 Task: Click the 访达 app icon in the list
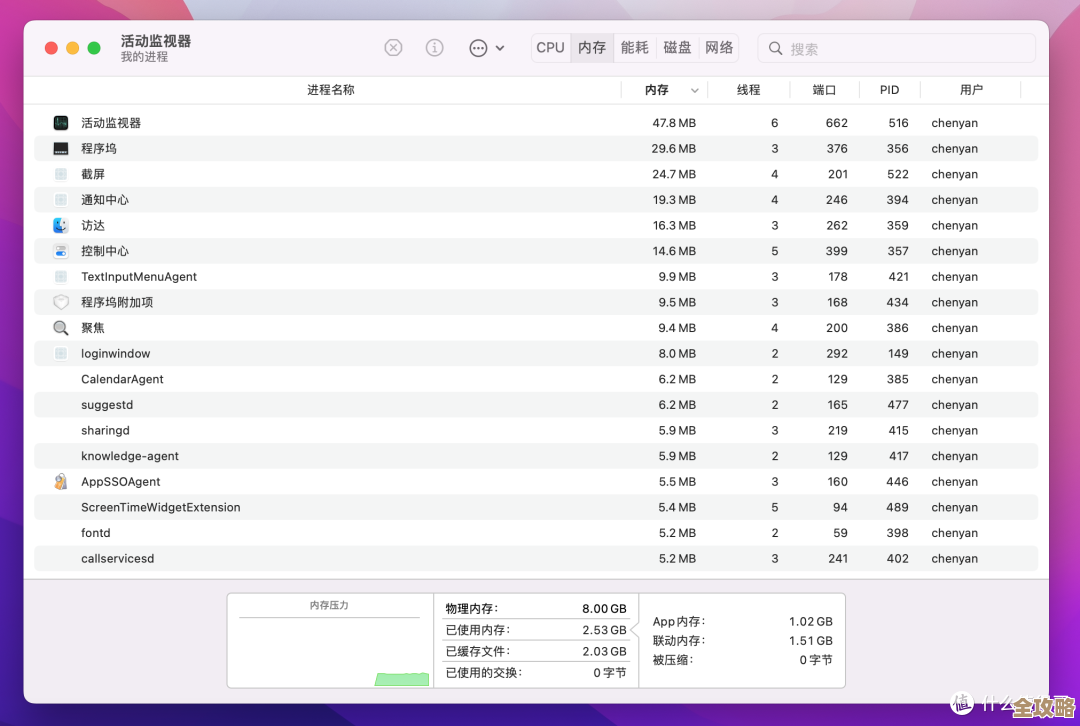click(x=60, y=225)
